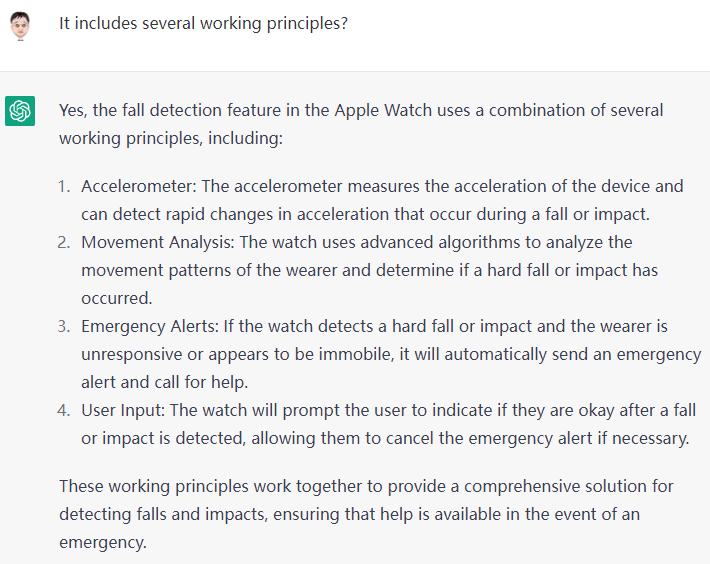
Task: Click the list number "4." marker
Action: [x=65, y=410]
